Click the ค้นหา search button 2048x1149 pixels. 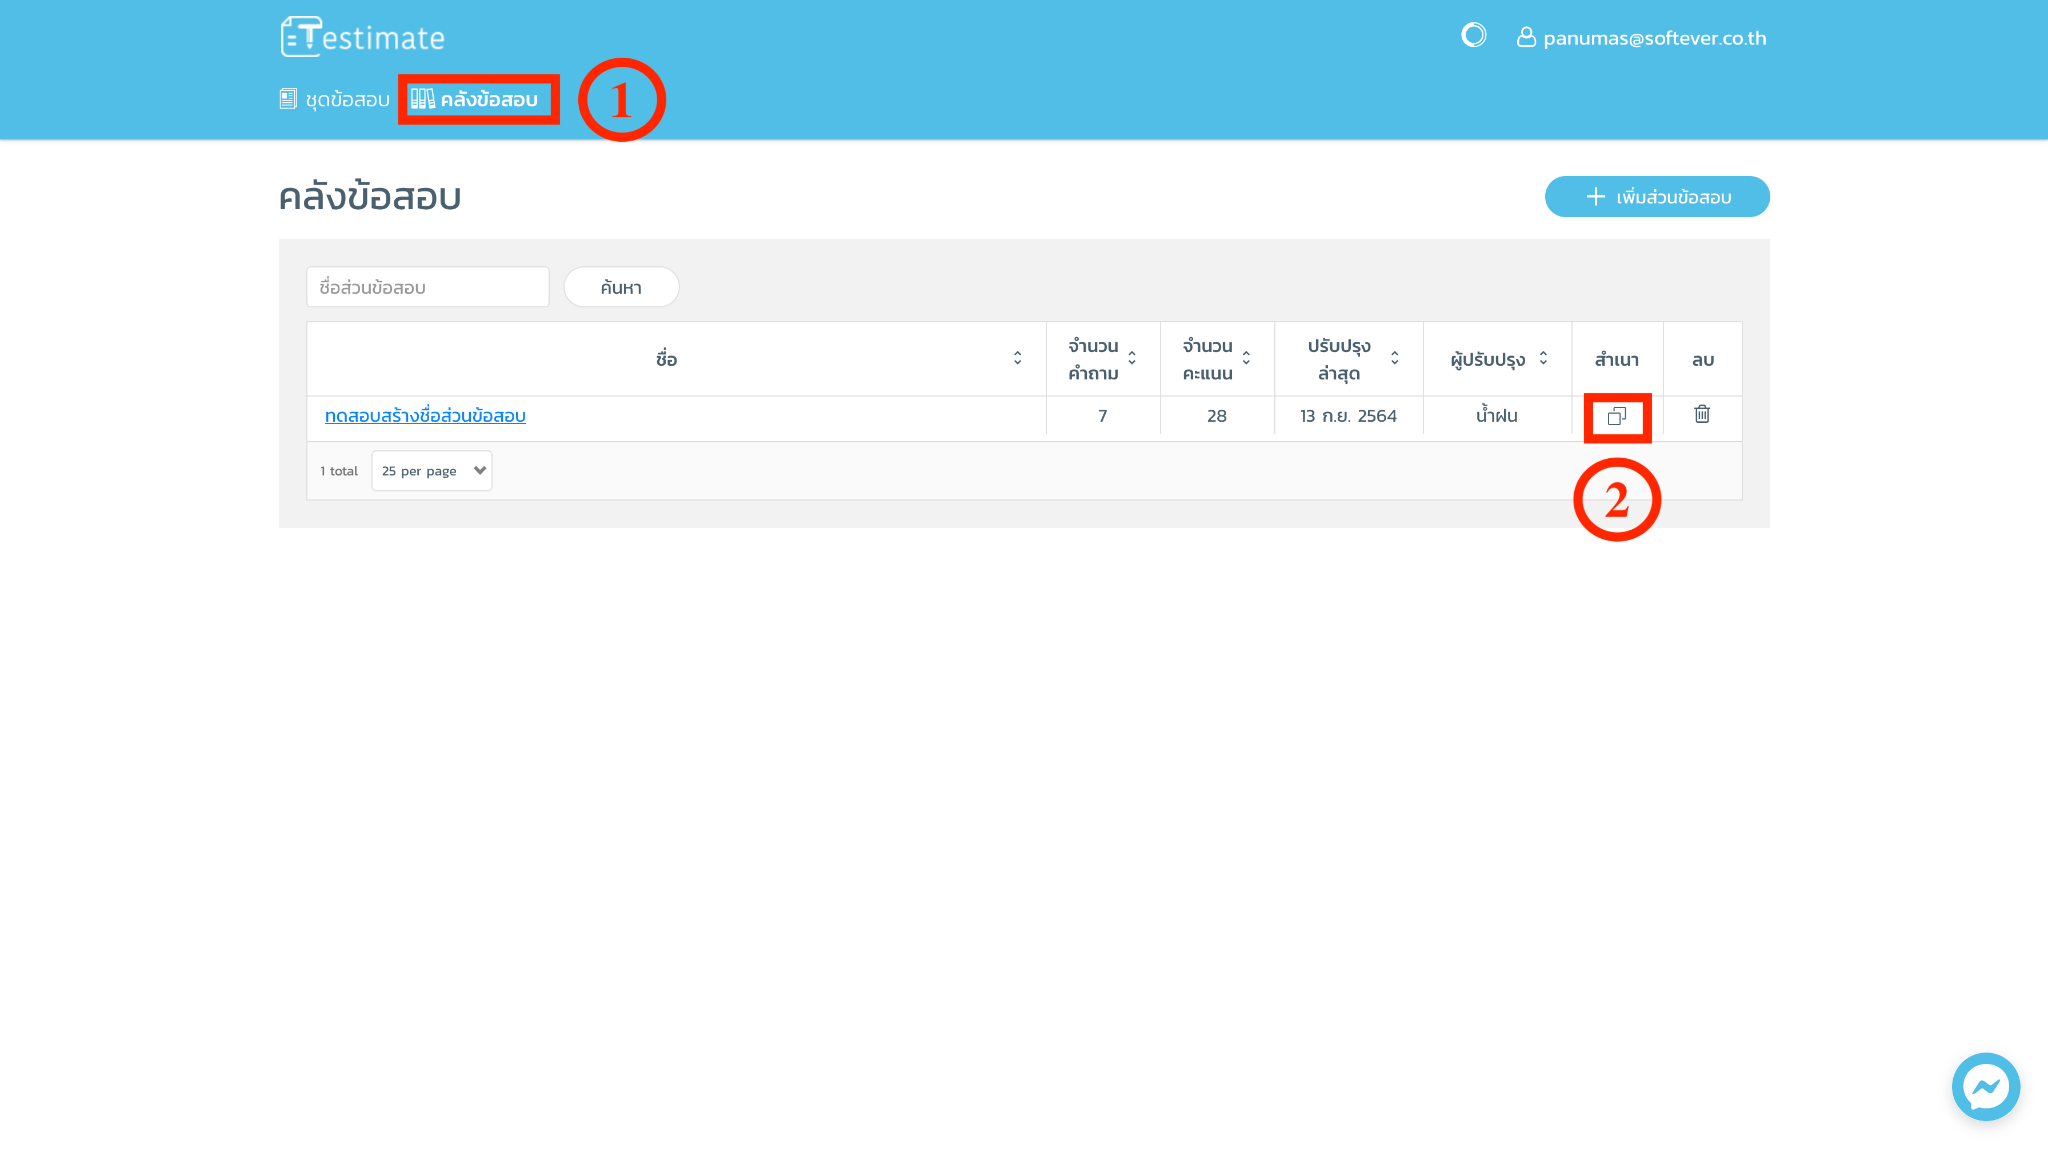click(621, 288)
